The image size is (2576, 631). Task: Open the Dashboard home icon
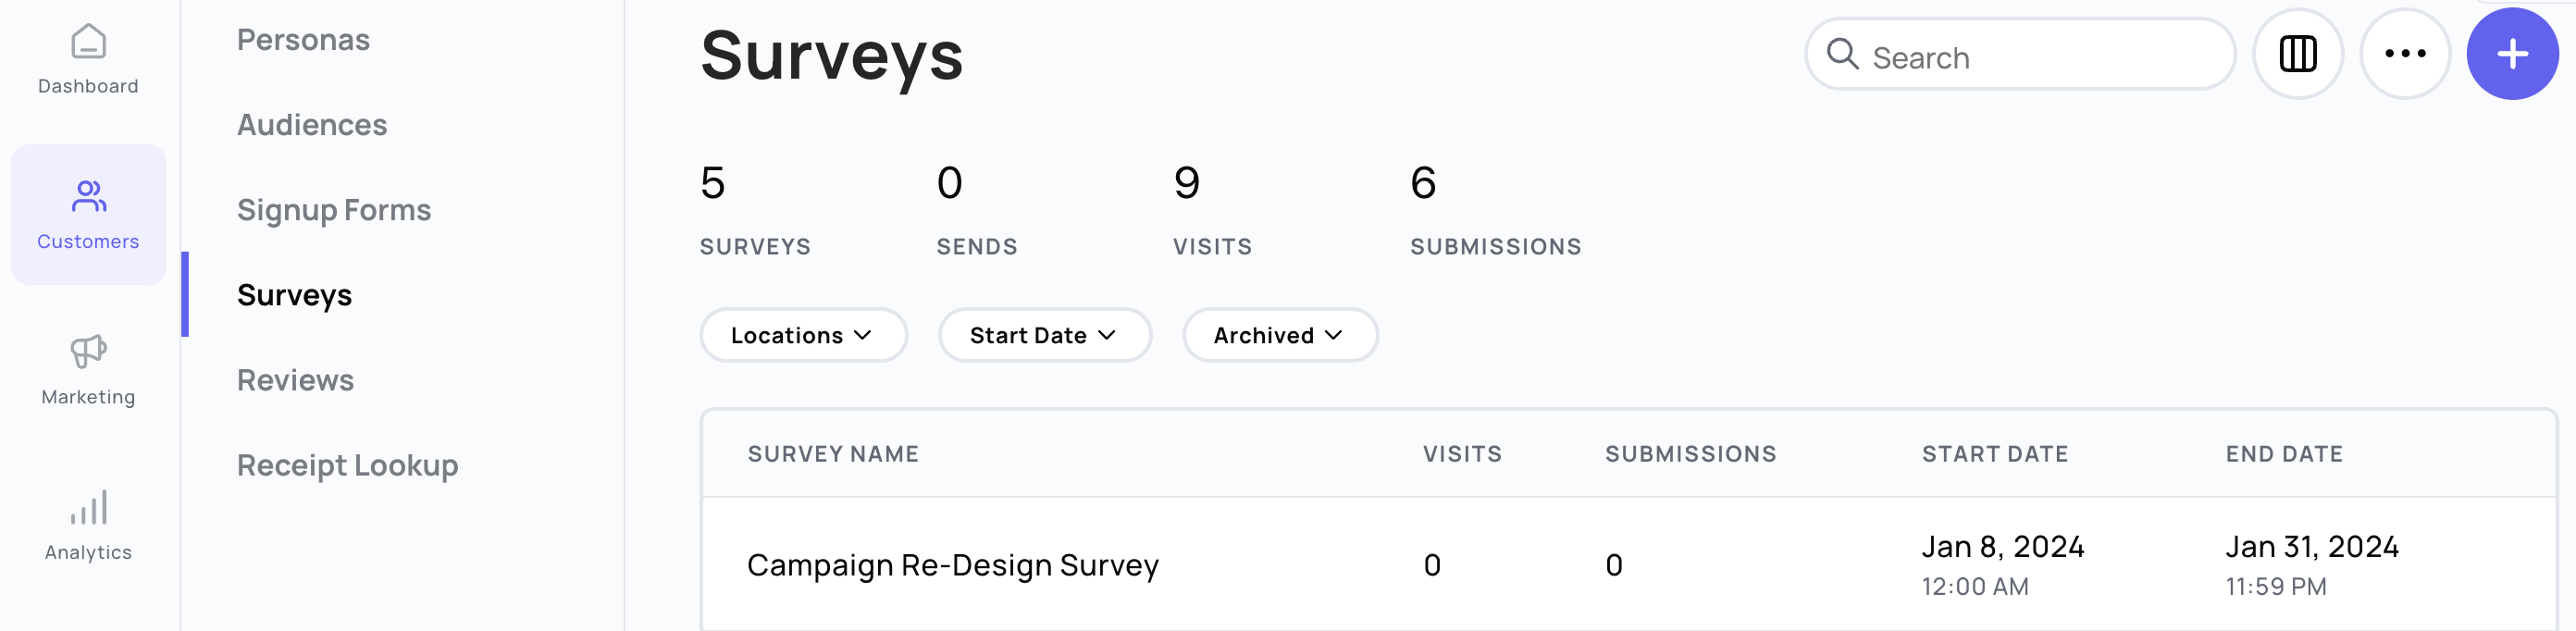[x=88, y=42]
